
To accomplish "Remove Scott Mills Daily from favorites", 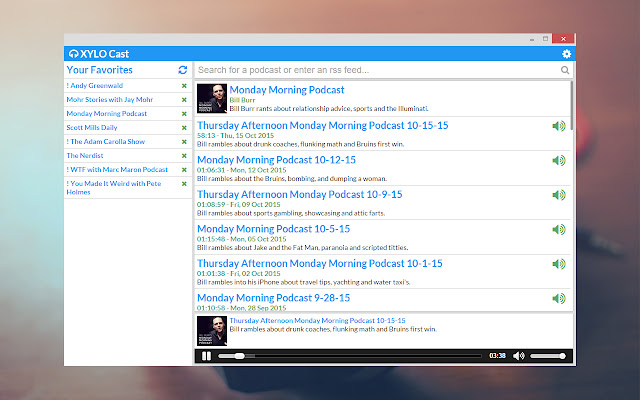I will coord(184,128).
